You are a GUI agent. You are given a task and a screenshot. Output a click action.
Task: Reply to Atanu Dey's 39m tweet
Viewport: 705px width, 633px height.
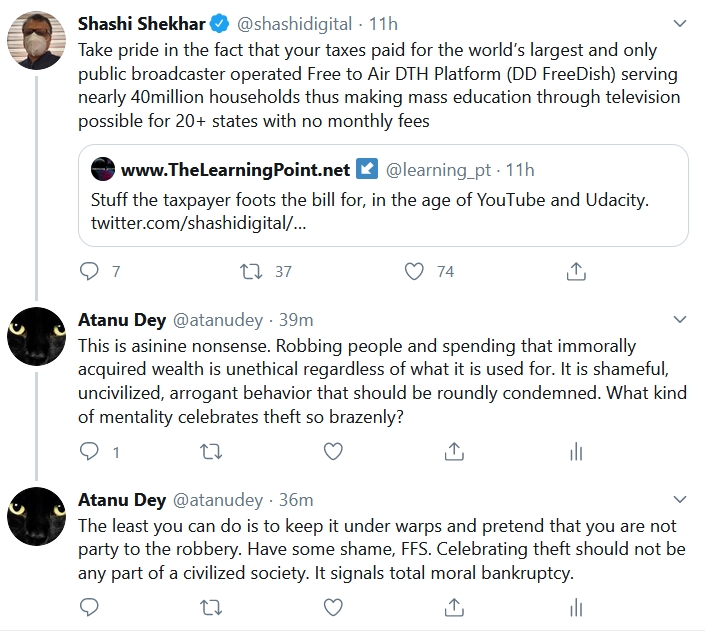click(89, 452)
